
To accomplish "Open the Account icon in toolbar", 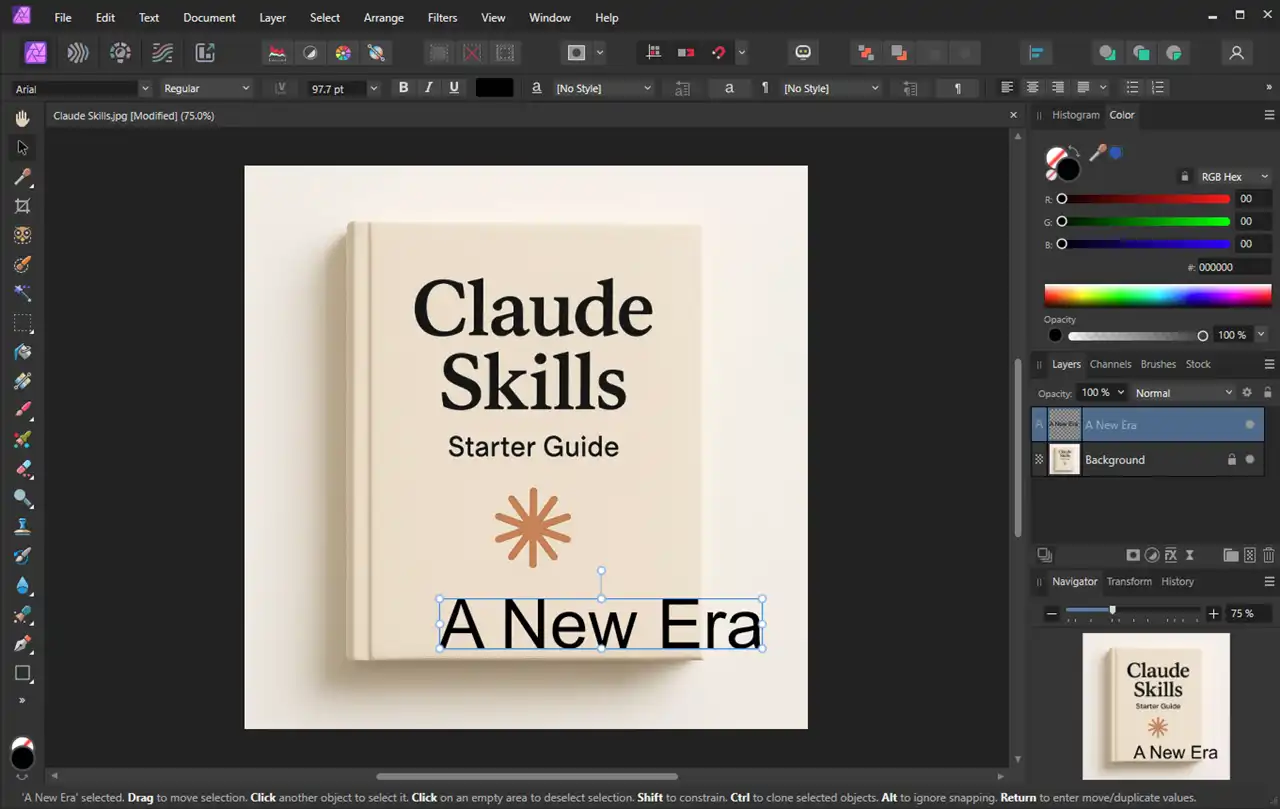I will coord(1237,53).
